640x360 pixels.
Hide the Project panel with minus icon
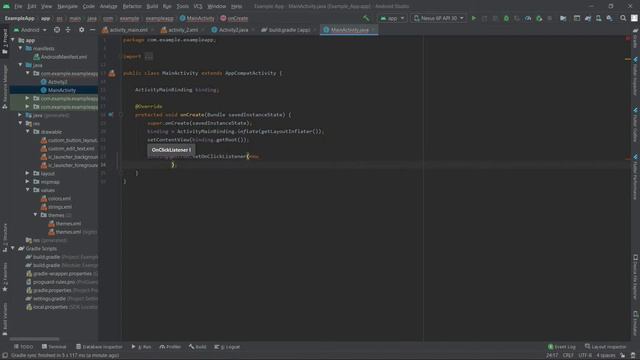(93, 30)
